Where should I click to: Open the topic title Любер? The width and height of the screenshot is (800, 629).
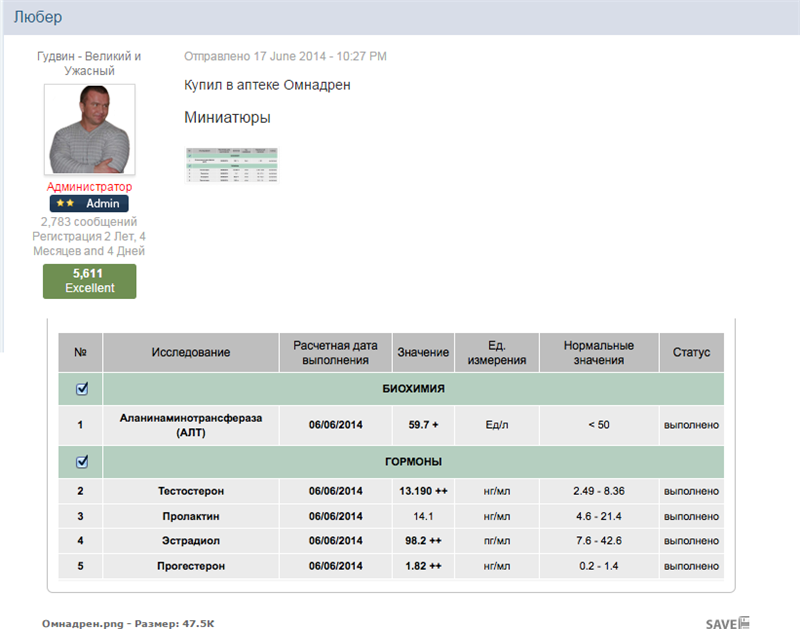pyautogui.click(x=37, y=17)
